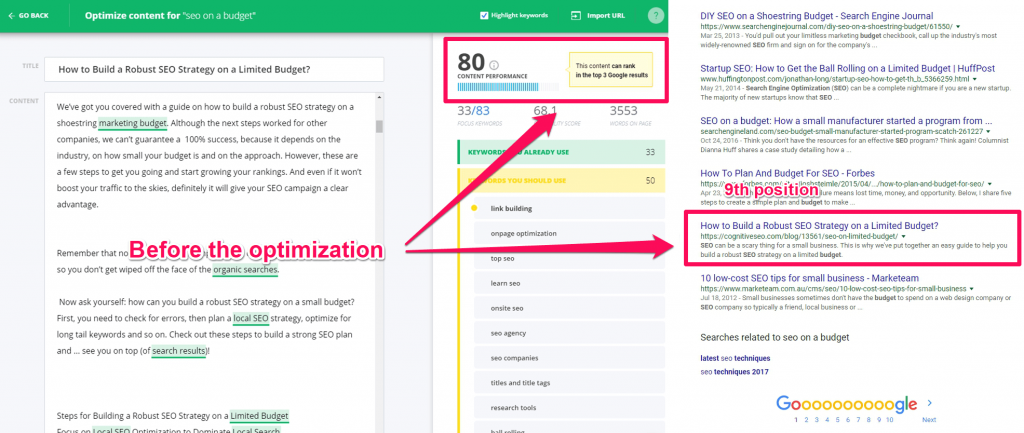Open dropdown arrow after huffingtonpost URL
This screenshot has height=433, width=1024.
pyautogui.click(x=974, y=79)
